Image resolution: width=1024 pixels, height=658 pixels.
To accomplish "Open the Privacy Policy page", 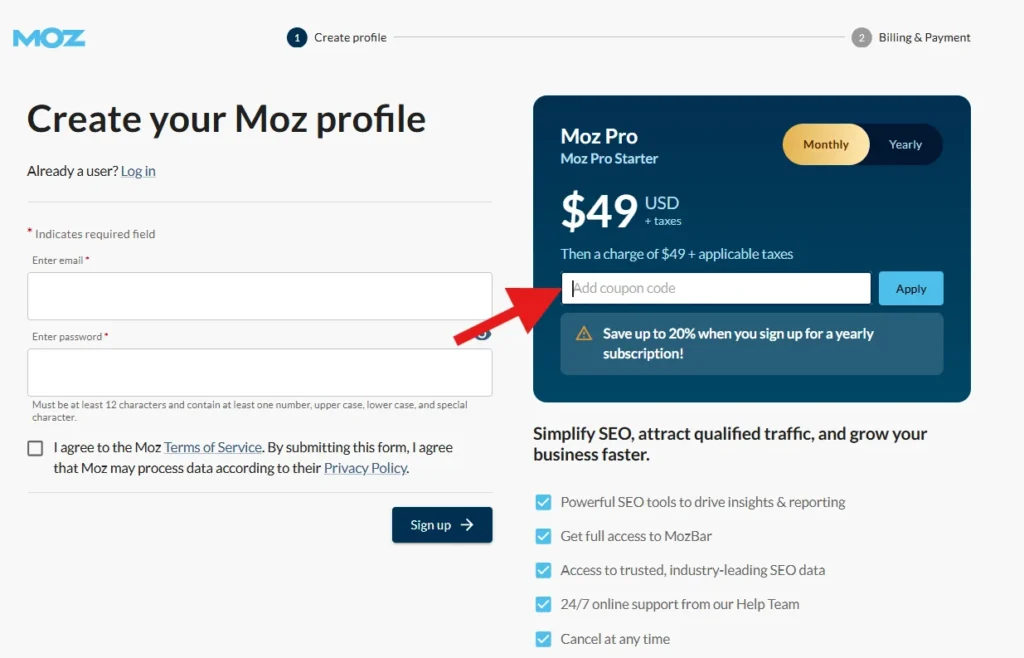I will 365,467.
